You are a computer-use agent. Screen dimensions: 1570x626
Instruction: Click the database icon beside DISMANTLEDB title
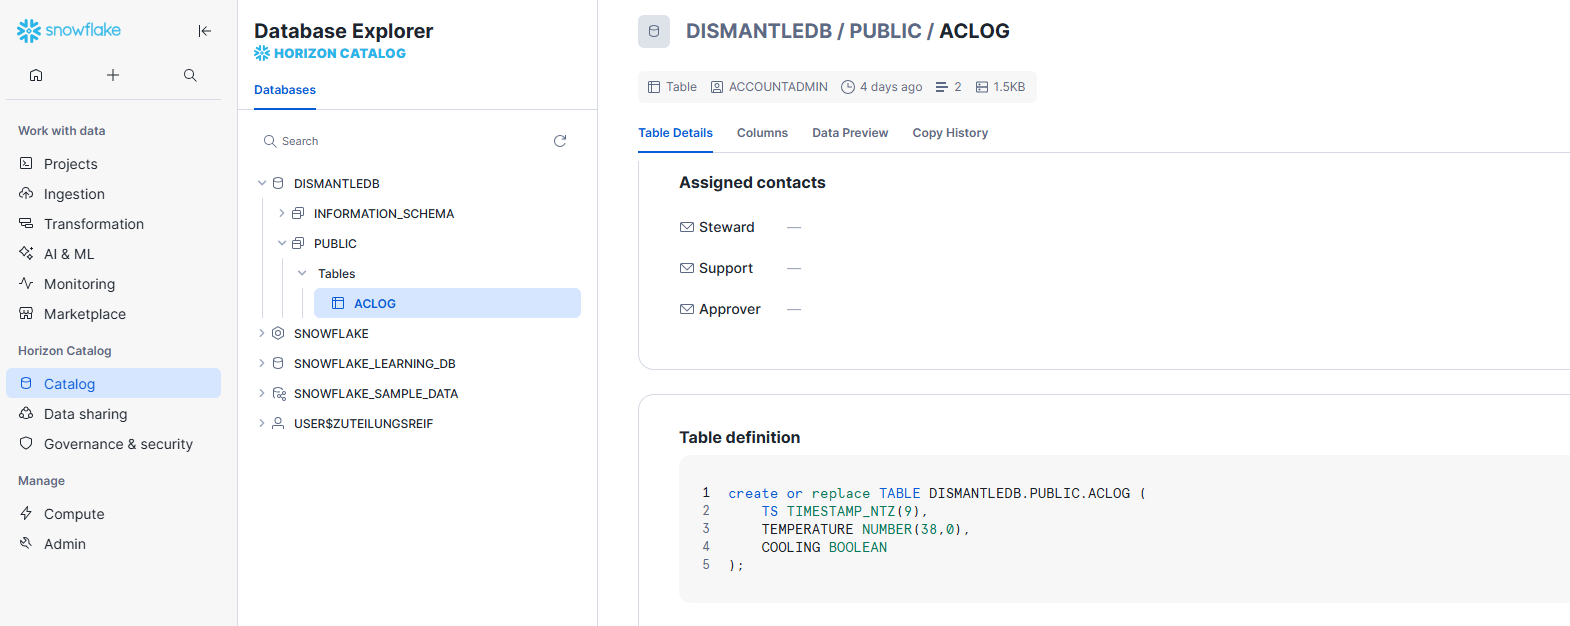[x=654, y=31]
